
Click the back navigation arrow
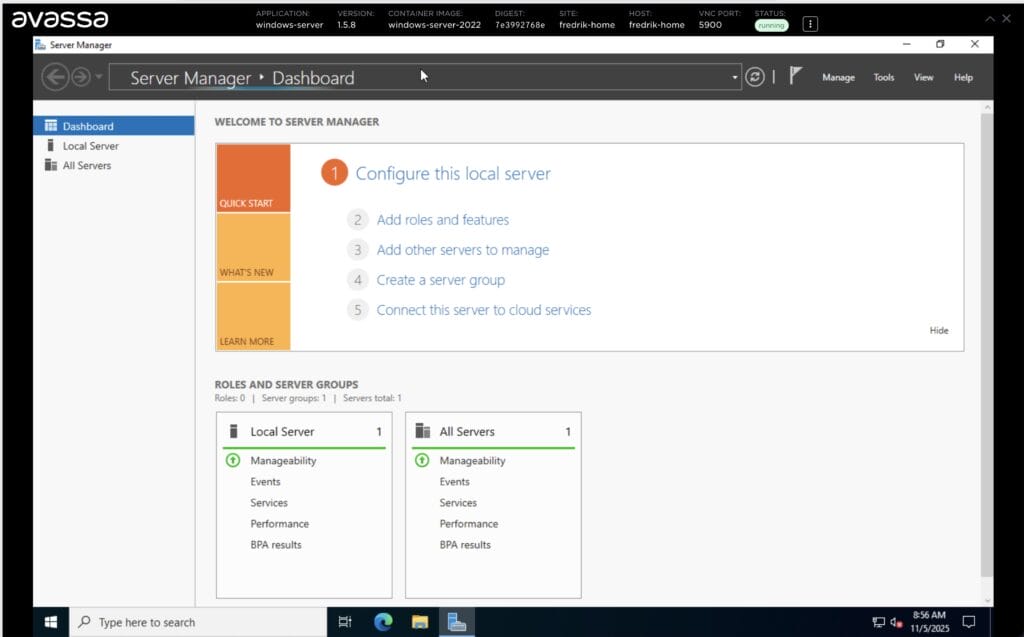[x=57, y=76]
